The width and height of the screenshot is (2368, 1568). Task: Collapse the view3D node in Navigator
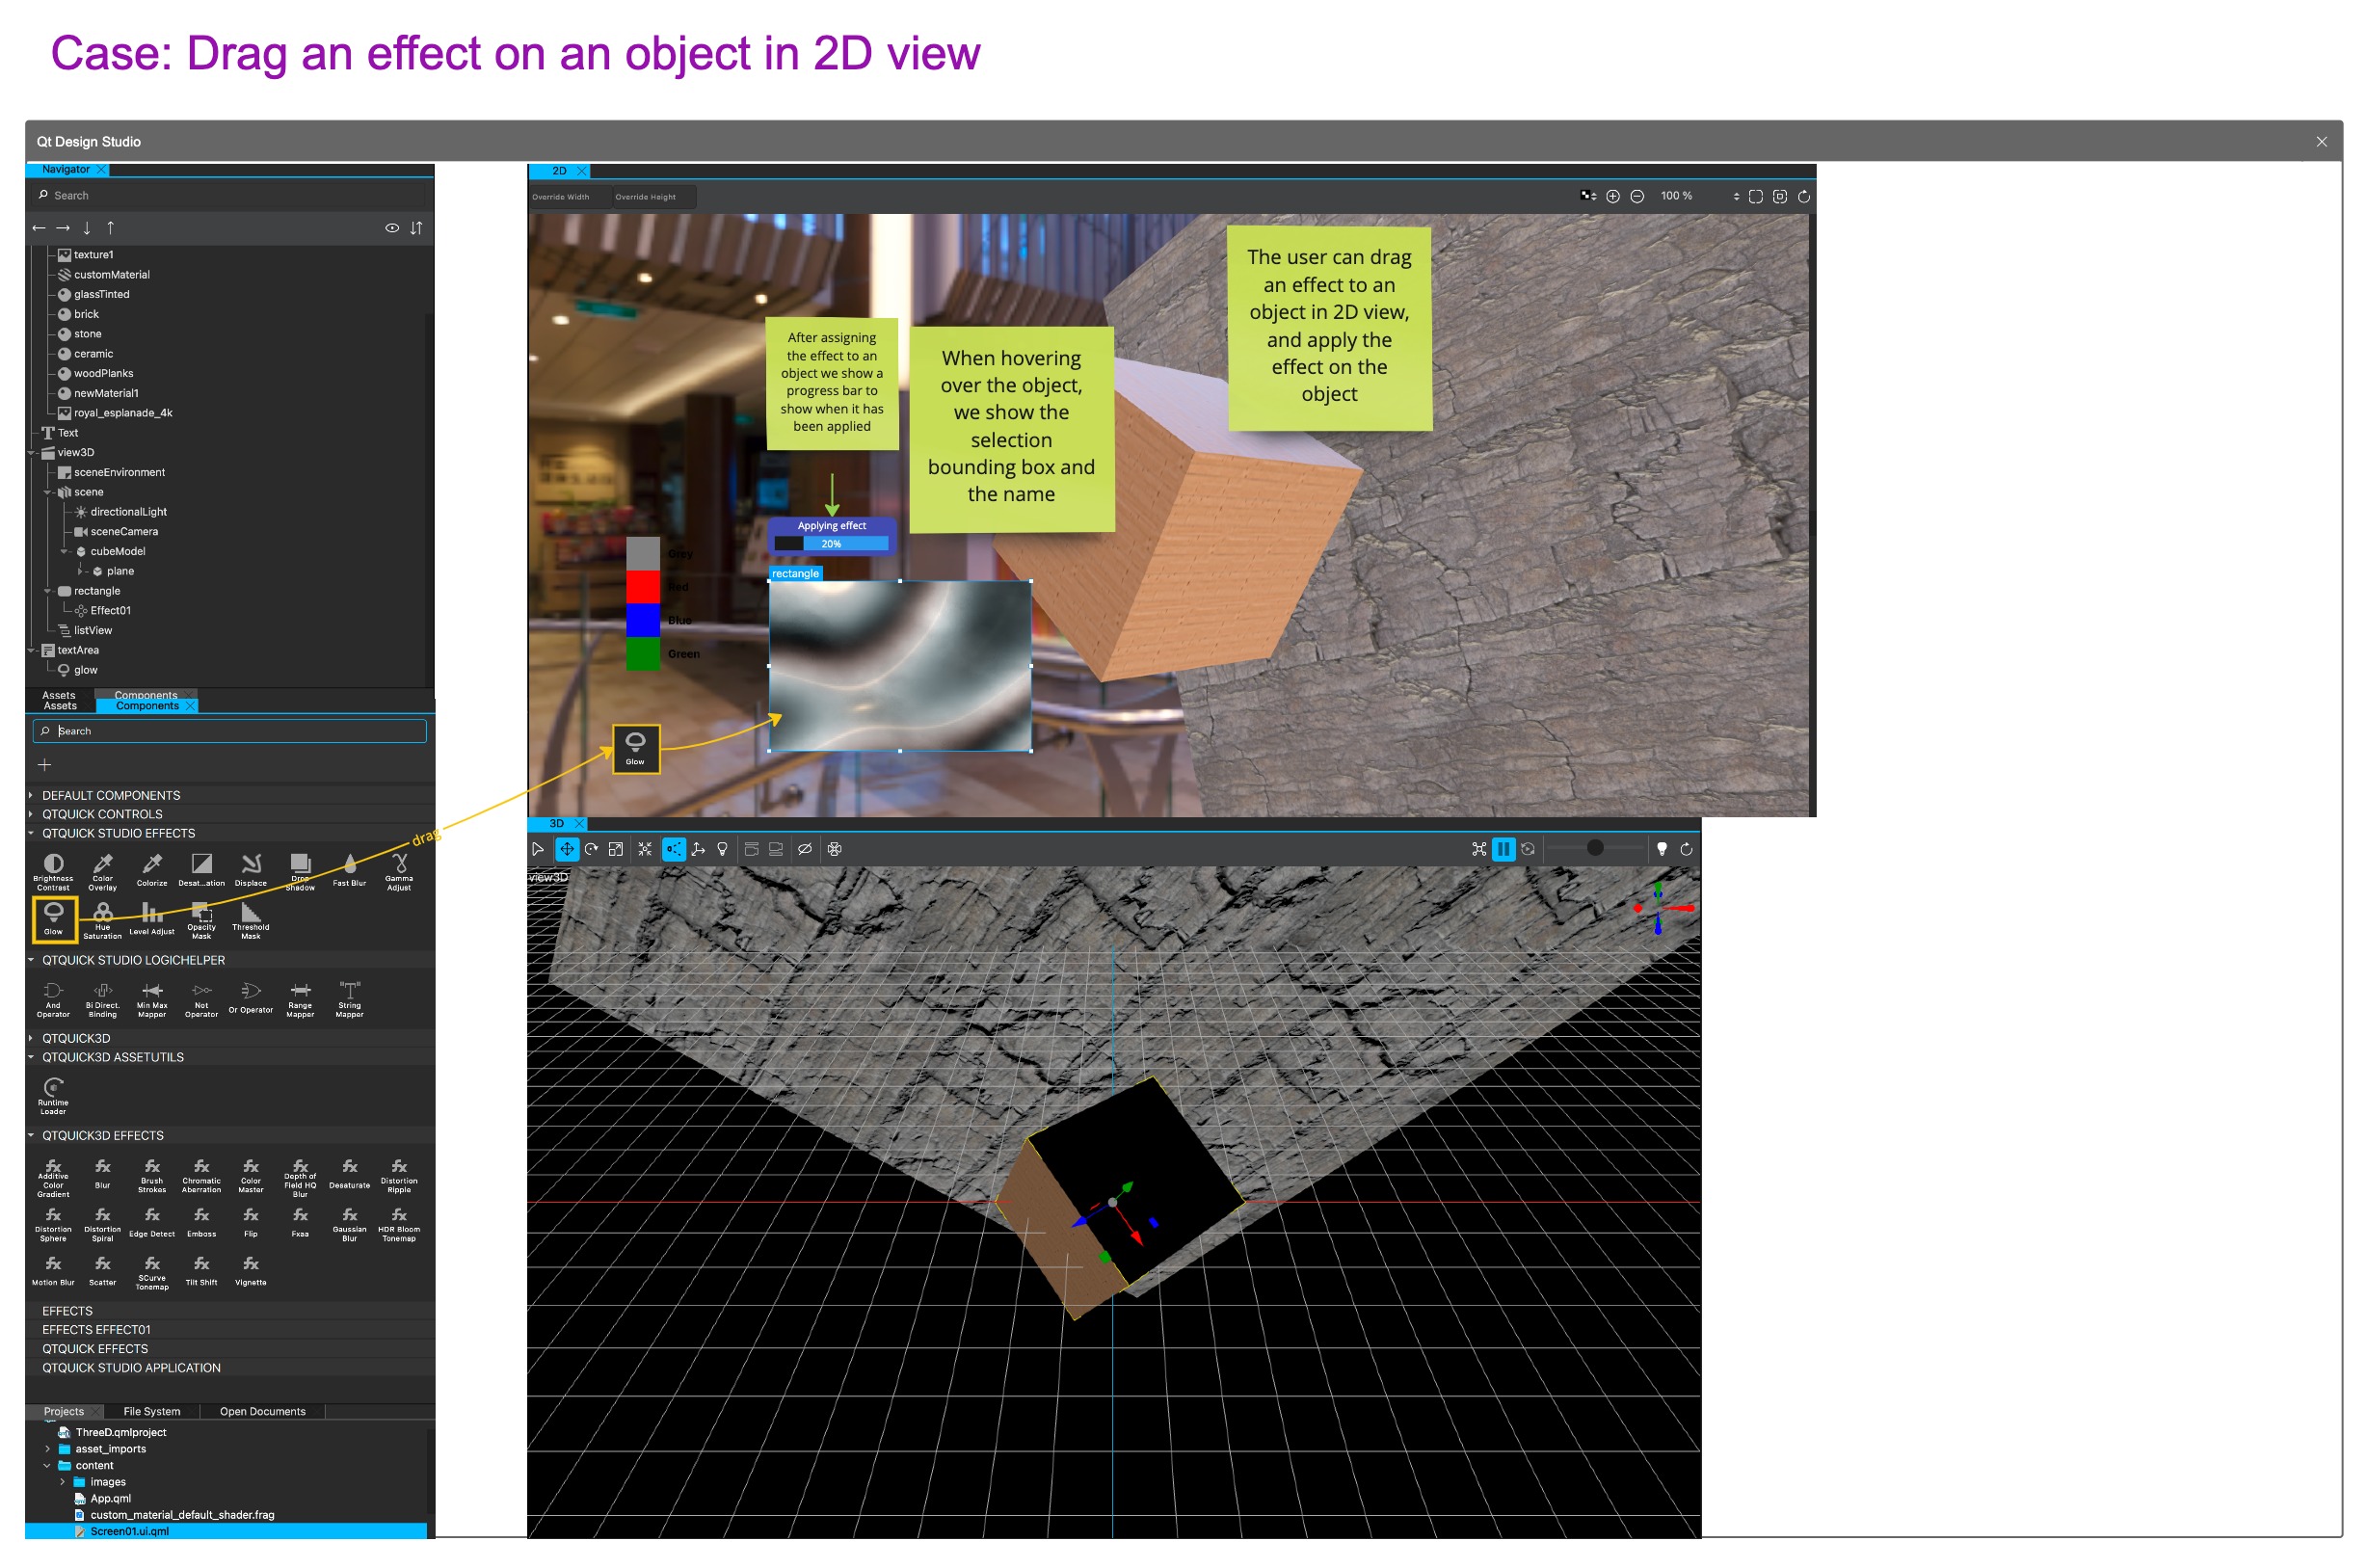pyautogui.click(x=32, y=453)
